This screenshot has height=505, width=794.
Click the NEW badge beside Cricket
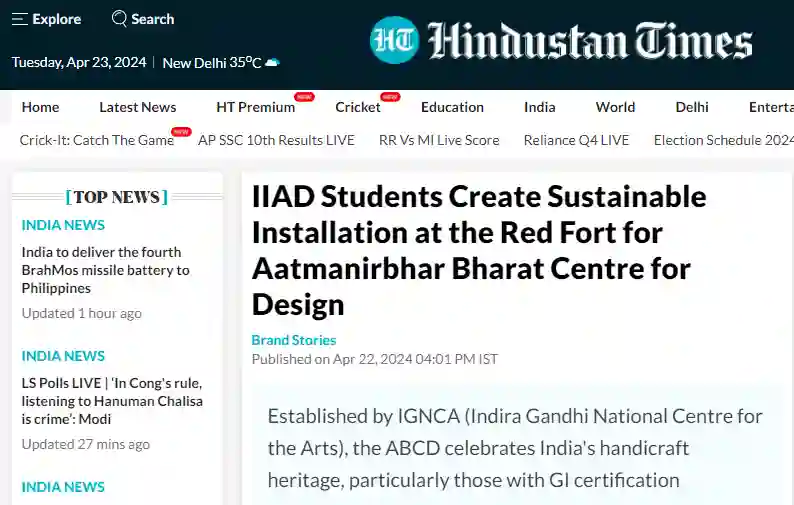click(x=390, y=96)
